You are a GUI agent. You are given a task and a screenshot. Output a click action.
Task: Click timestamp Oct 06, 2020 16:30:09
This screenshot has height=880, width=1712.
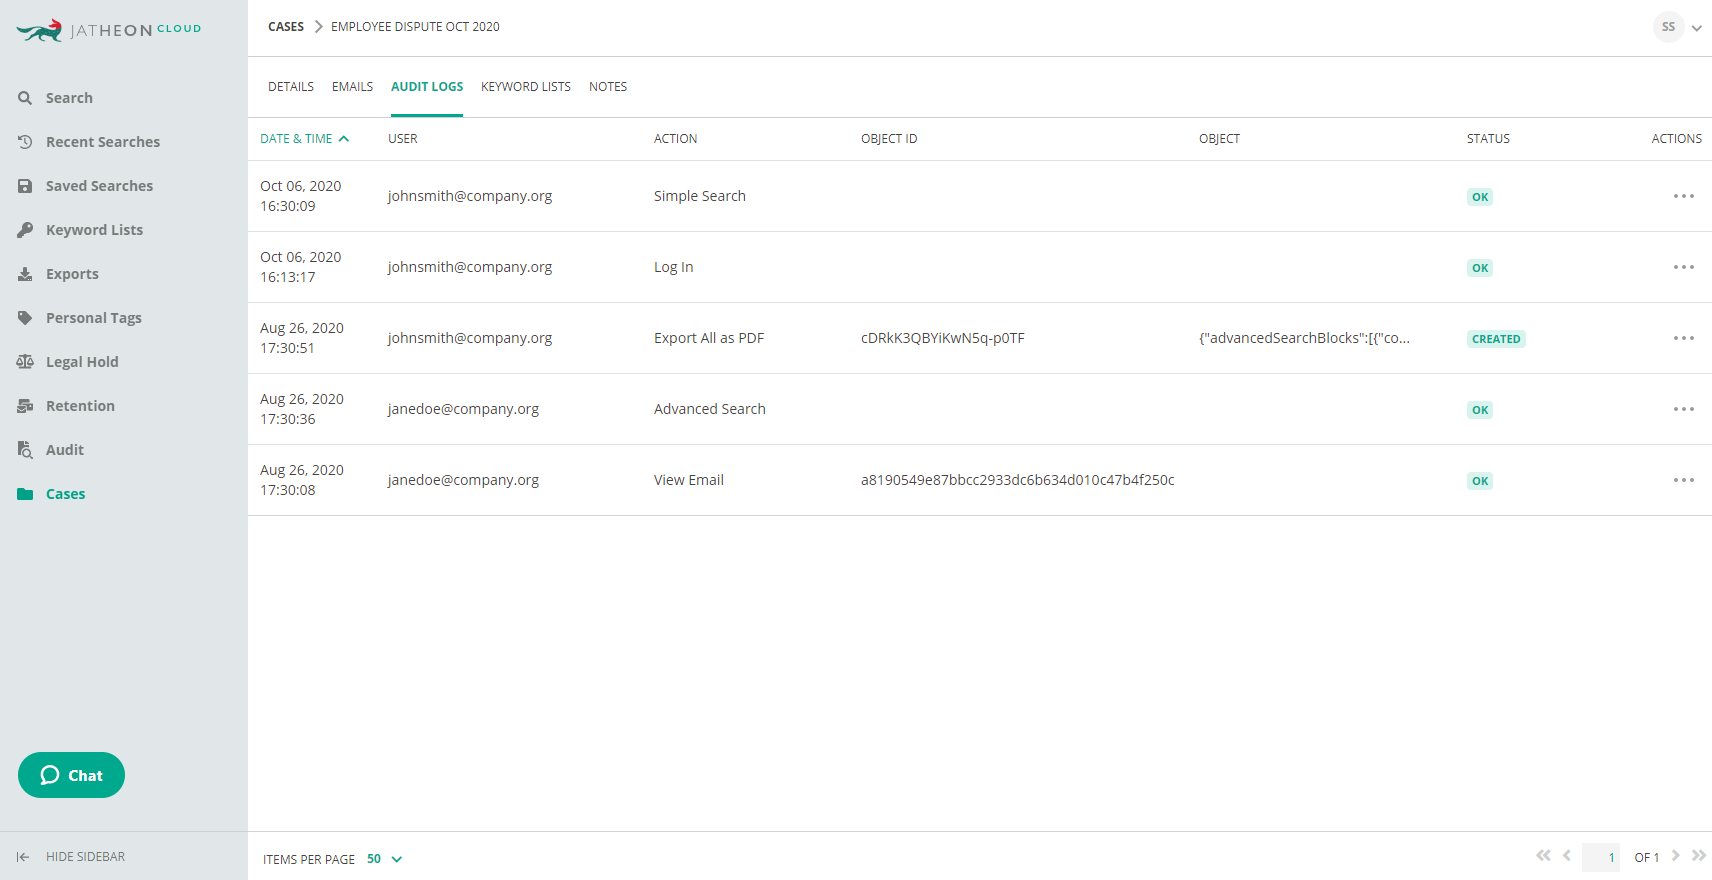[x=301, y=196]
